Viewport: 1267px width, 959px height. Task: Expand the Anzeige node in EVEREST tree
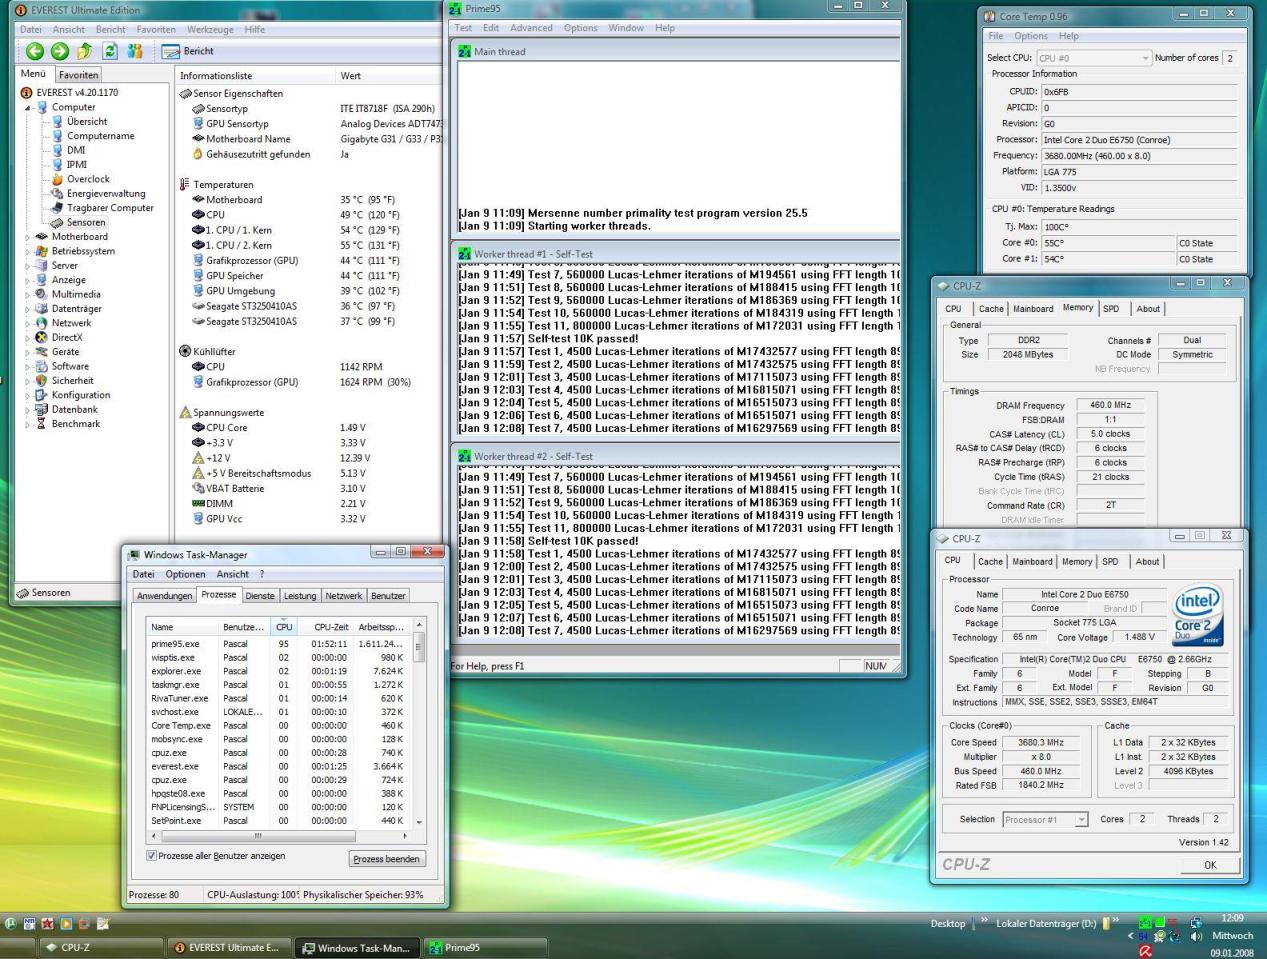[x=28, y=280]
